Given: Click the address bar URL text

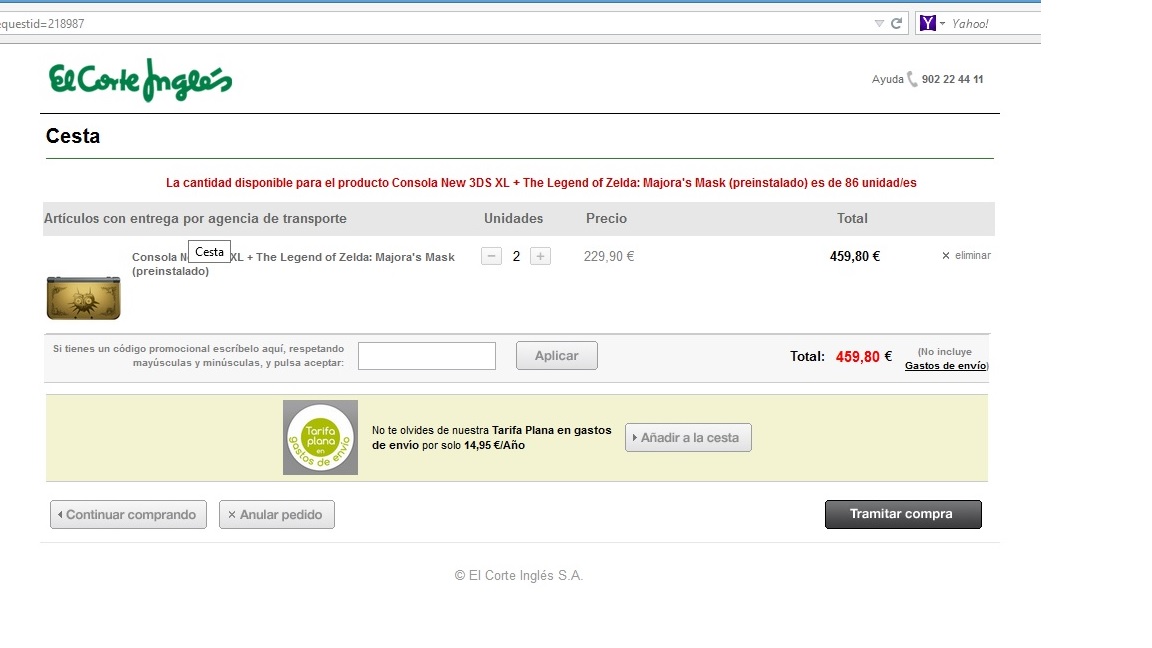Looking at the screenshot, I should [x=43, y=24].
